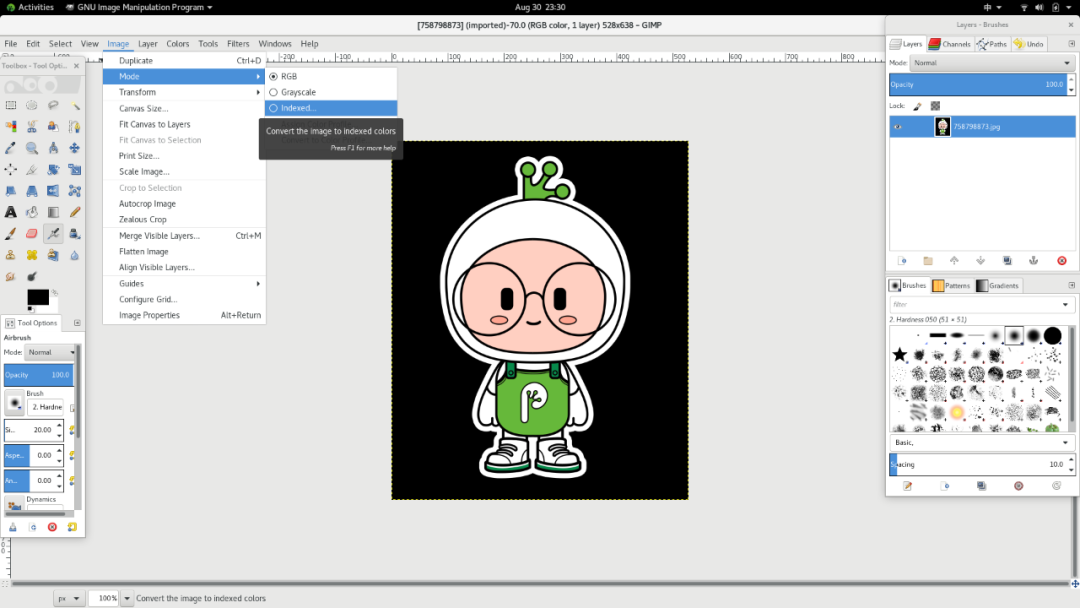Toggle the lock pixels brush icon
Screen dimensions: 1080x608
point(917,106)
